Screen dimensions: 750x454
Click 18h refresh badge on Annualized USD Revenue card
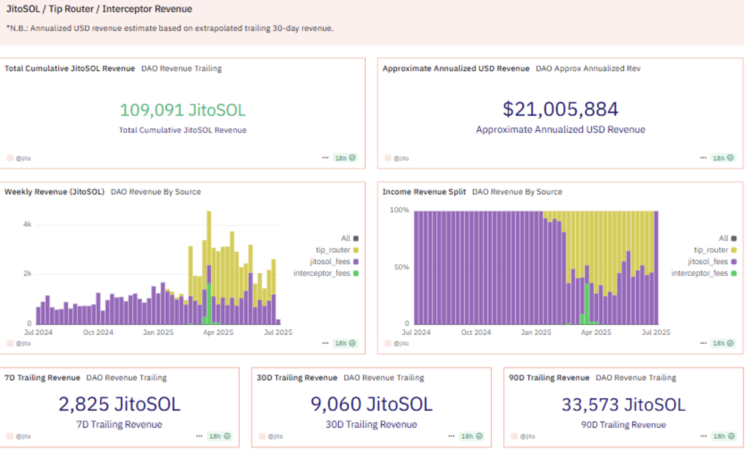pyautogui.click(x=723, y=158)
